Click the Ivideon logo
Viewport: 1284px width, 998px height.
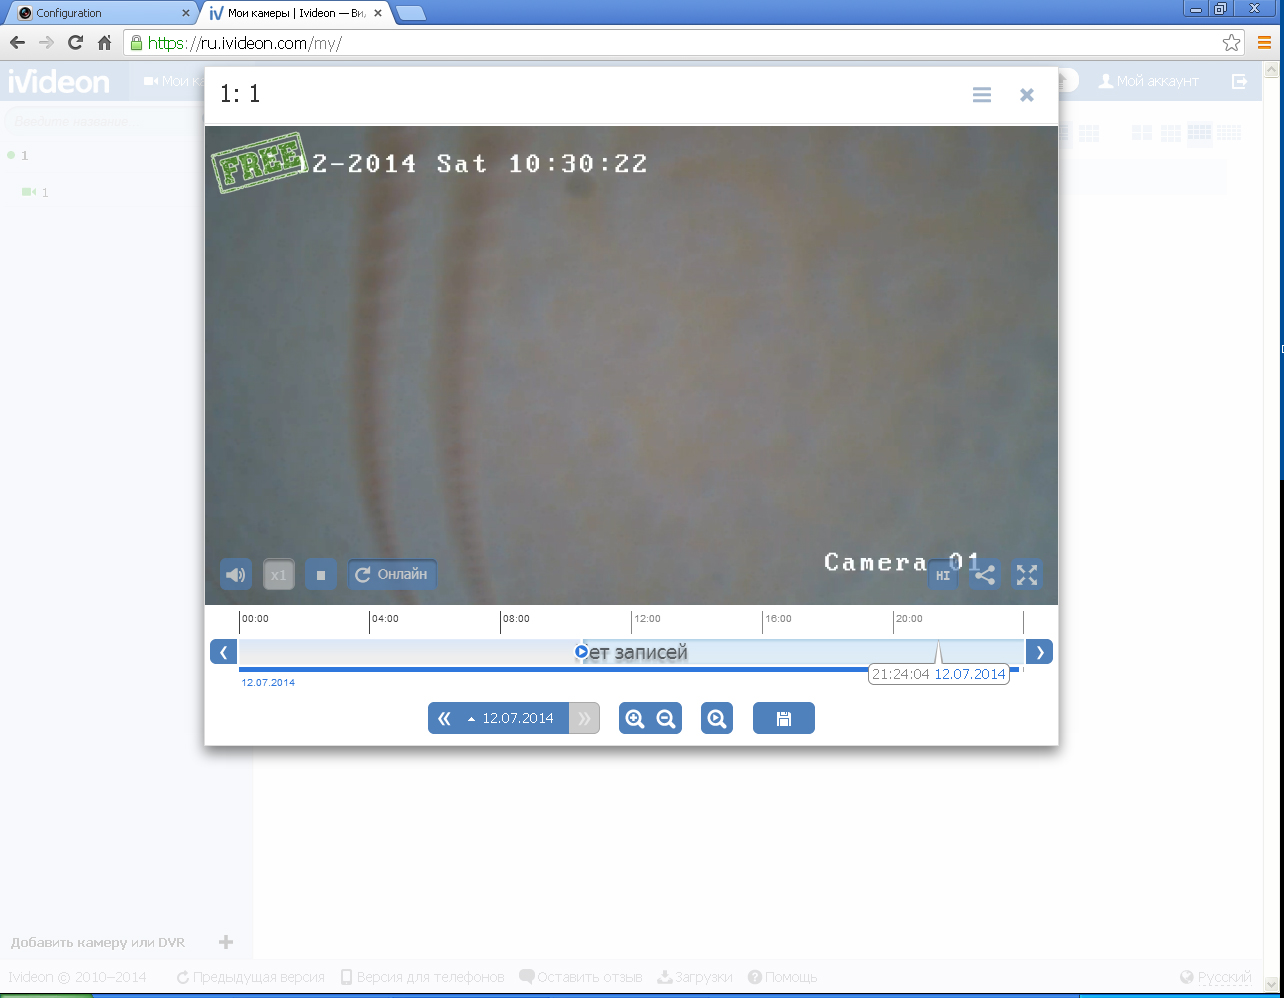click(59, 81)
